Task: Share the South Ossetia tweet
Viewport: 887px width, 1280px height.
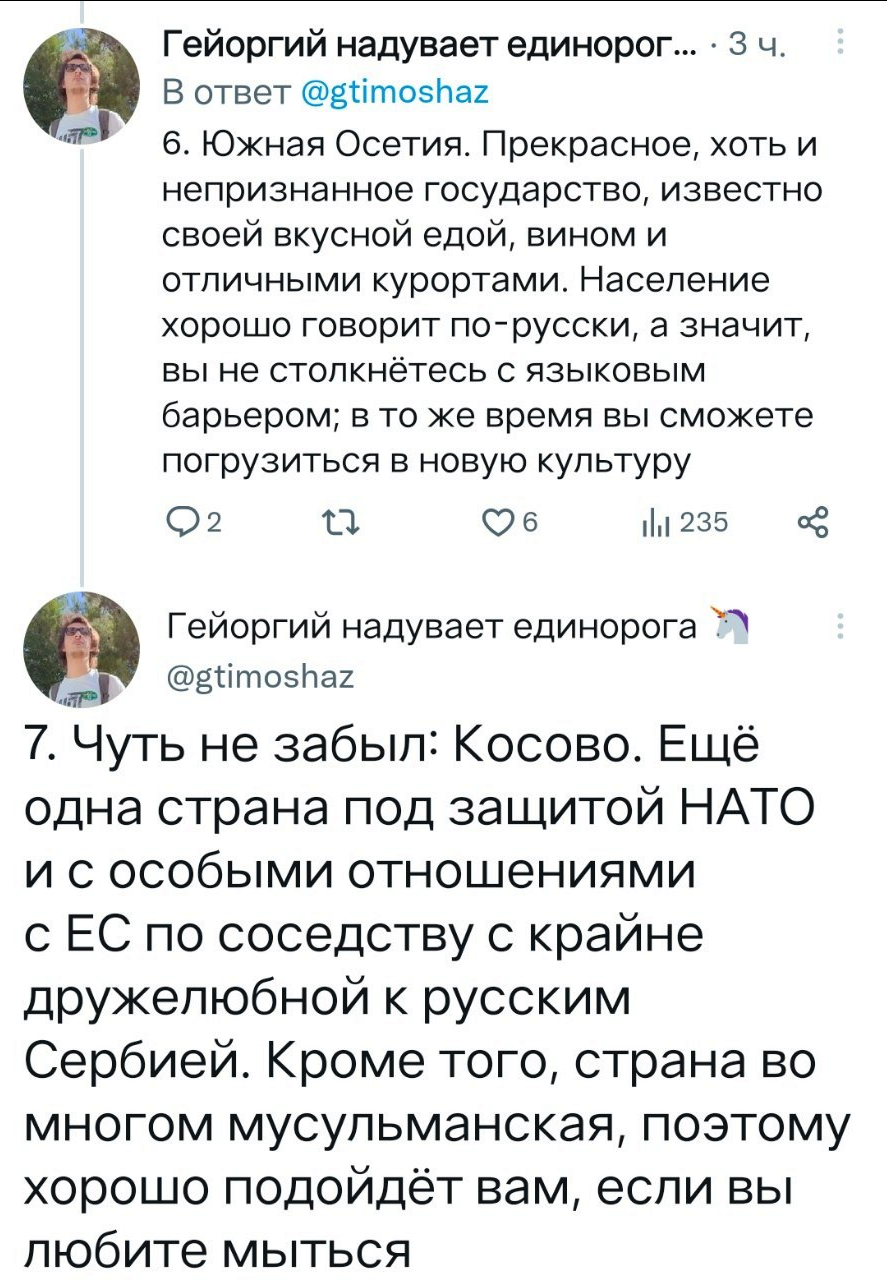Action: (x=813, y=523)
